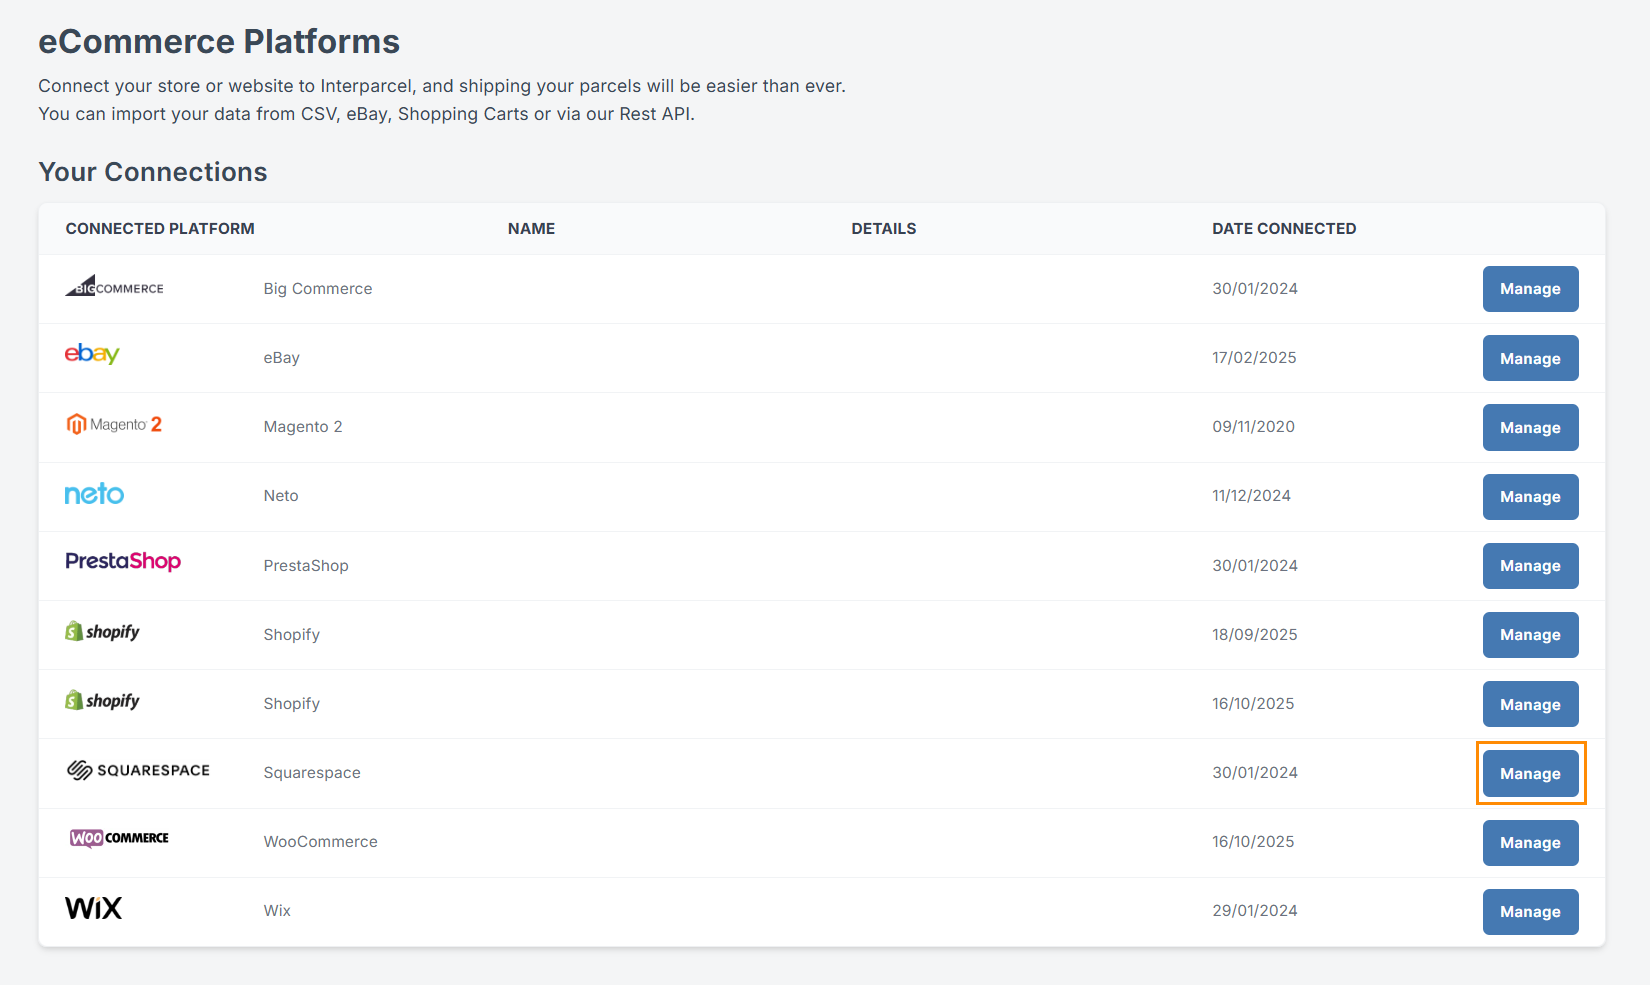
Task: Click the Wix logo
Action: pyautogui.click(x=93, y=908)
